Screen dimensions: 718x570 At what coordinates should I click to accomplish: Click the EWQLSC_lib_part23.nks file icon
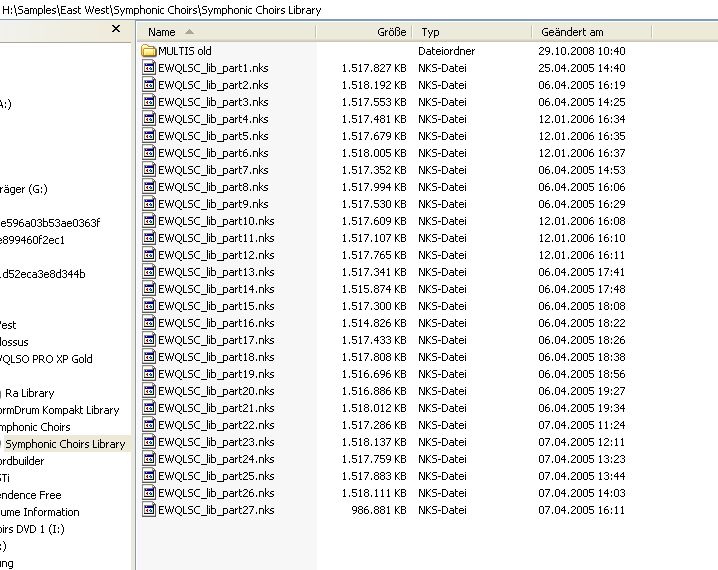coord(149,442)
